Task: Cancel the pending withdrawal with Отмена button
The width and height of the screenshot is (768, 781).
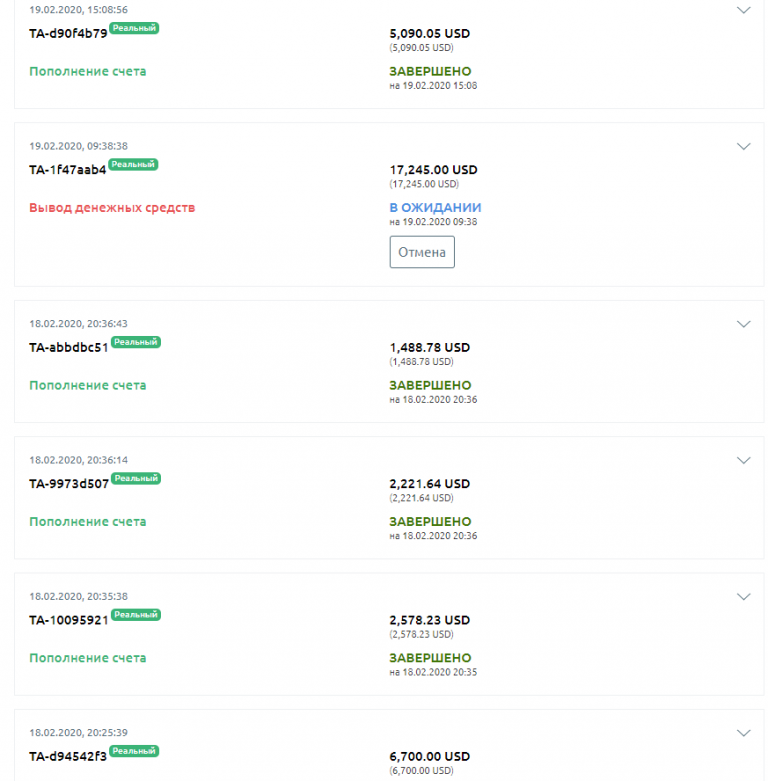Action: [x=422, y=252]
